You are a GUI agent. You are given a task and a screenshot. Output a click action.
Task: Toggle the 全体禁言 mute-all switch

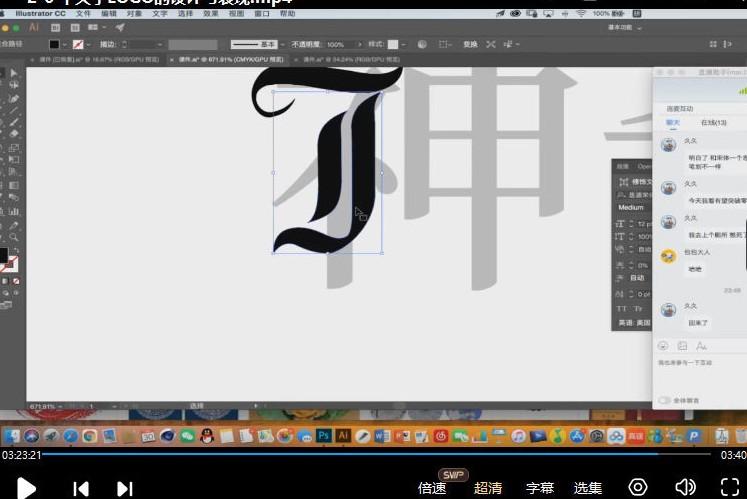[x=664, y=400]
